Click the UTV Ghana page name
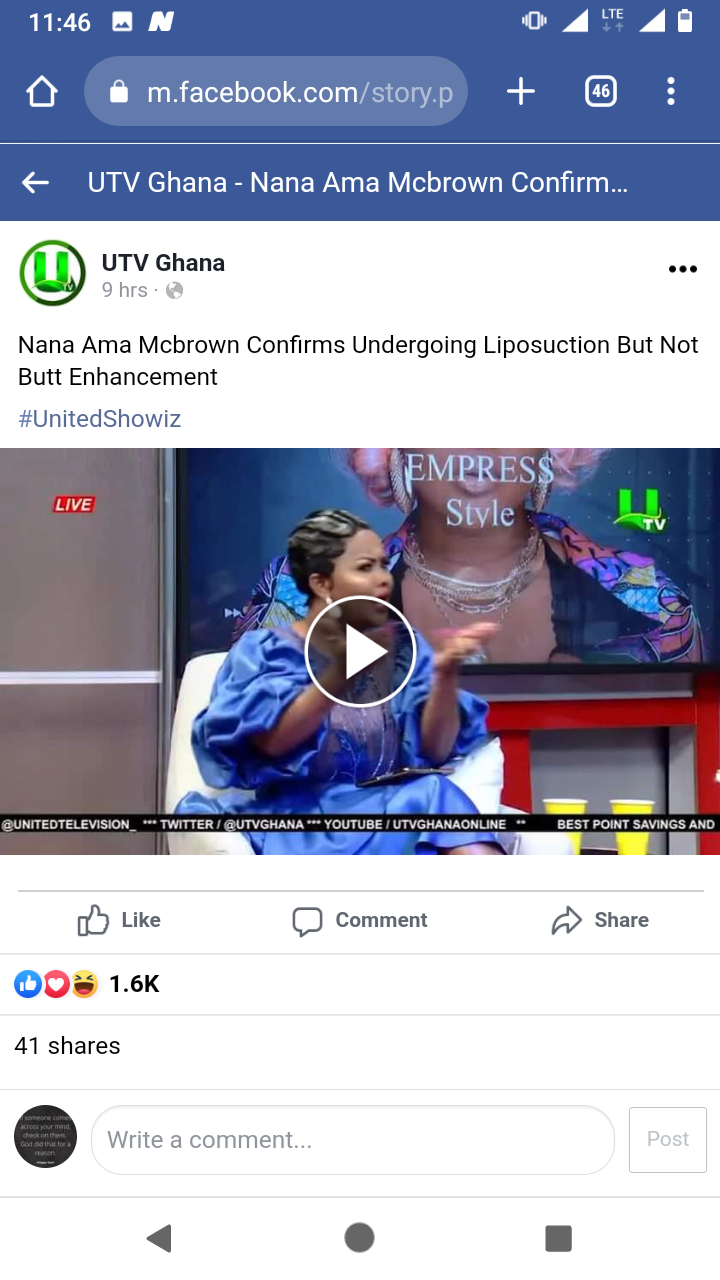The width and height of the screenshot is (720, 1280). [163, 263]
